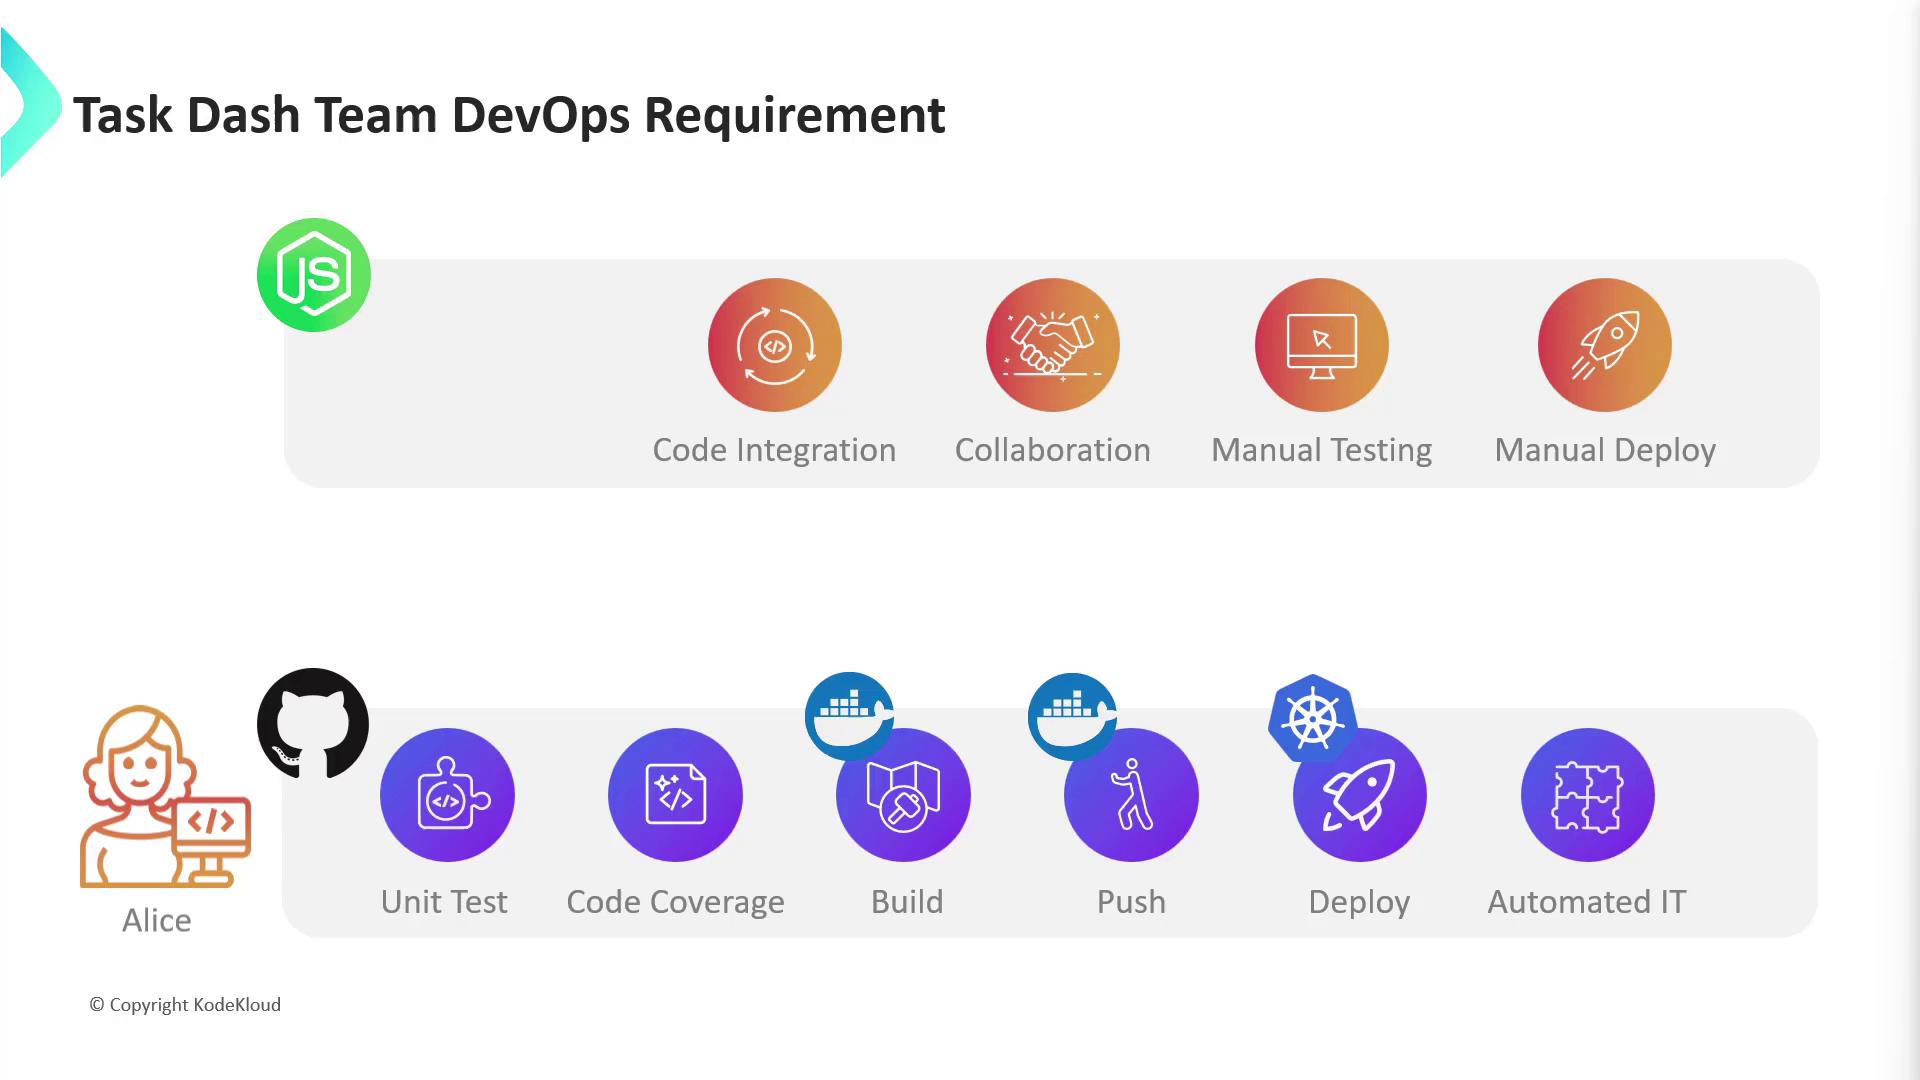The width and height of the screenshot is (1920, 1080).
Task: Click the Manual Deploy rocket icon
Action: [x=1604, y=345]
